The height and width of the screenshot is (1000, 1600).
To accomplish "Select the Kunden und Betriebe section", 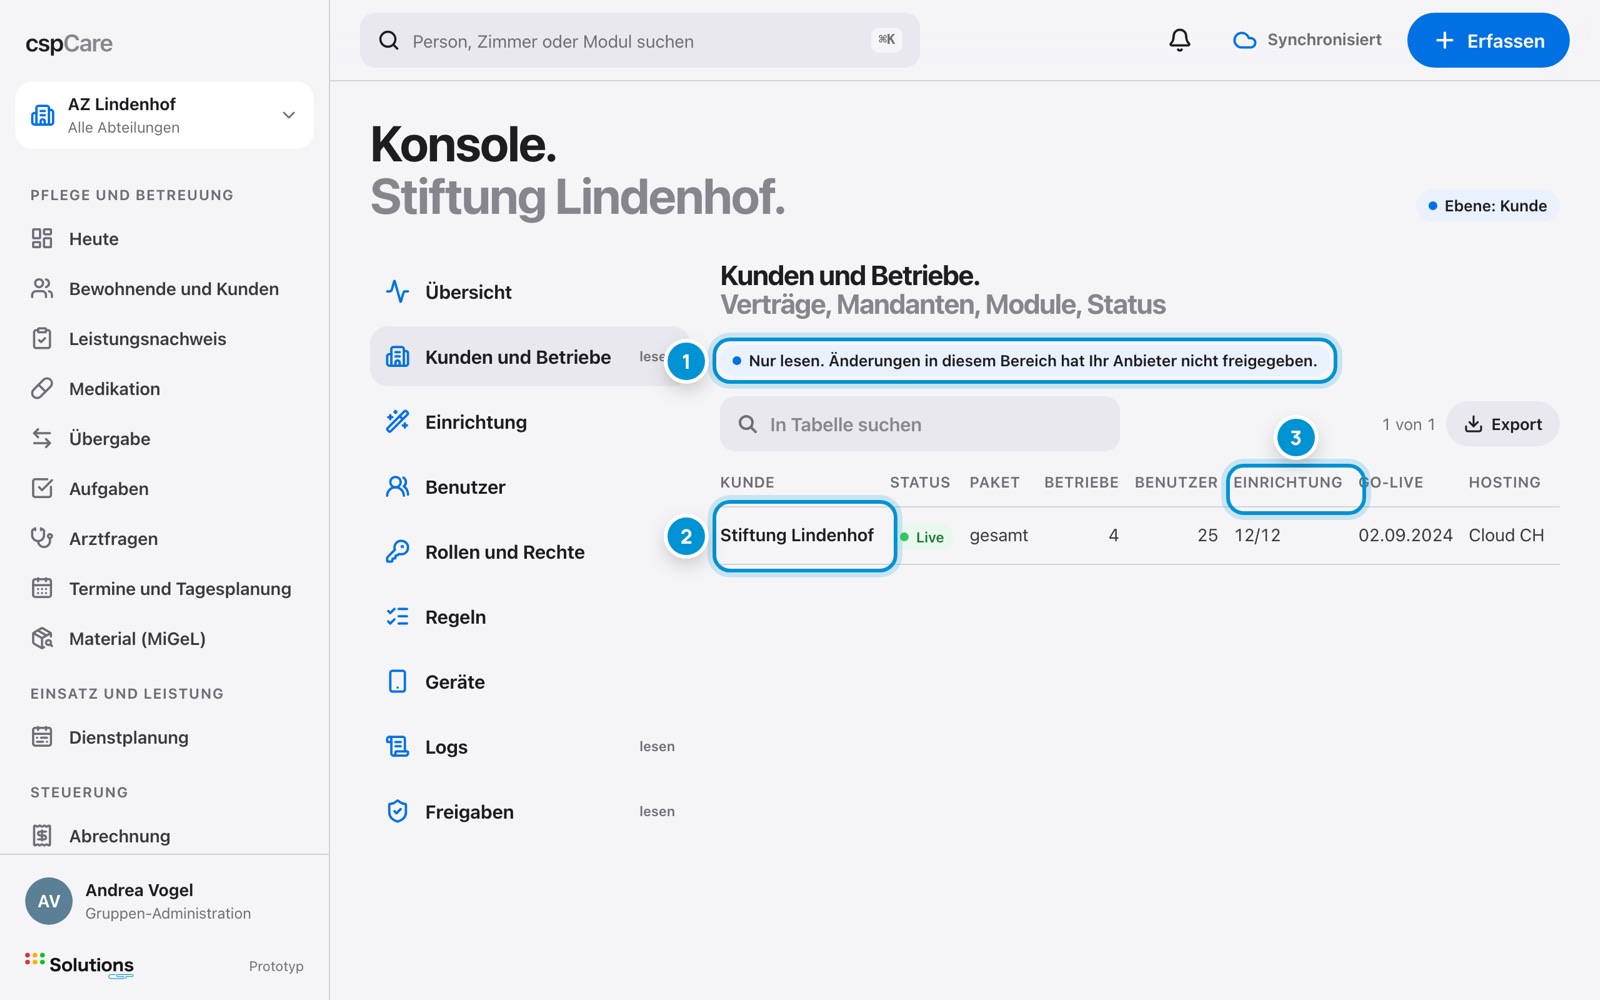I will [x=528, y=357].
